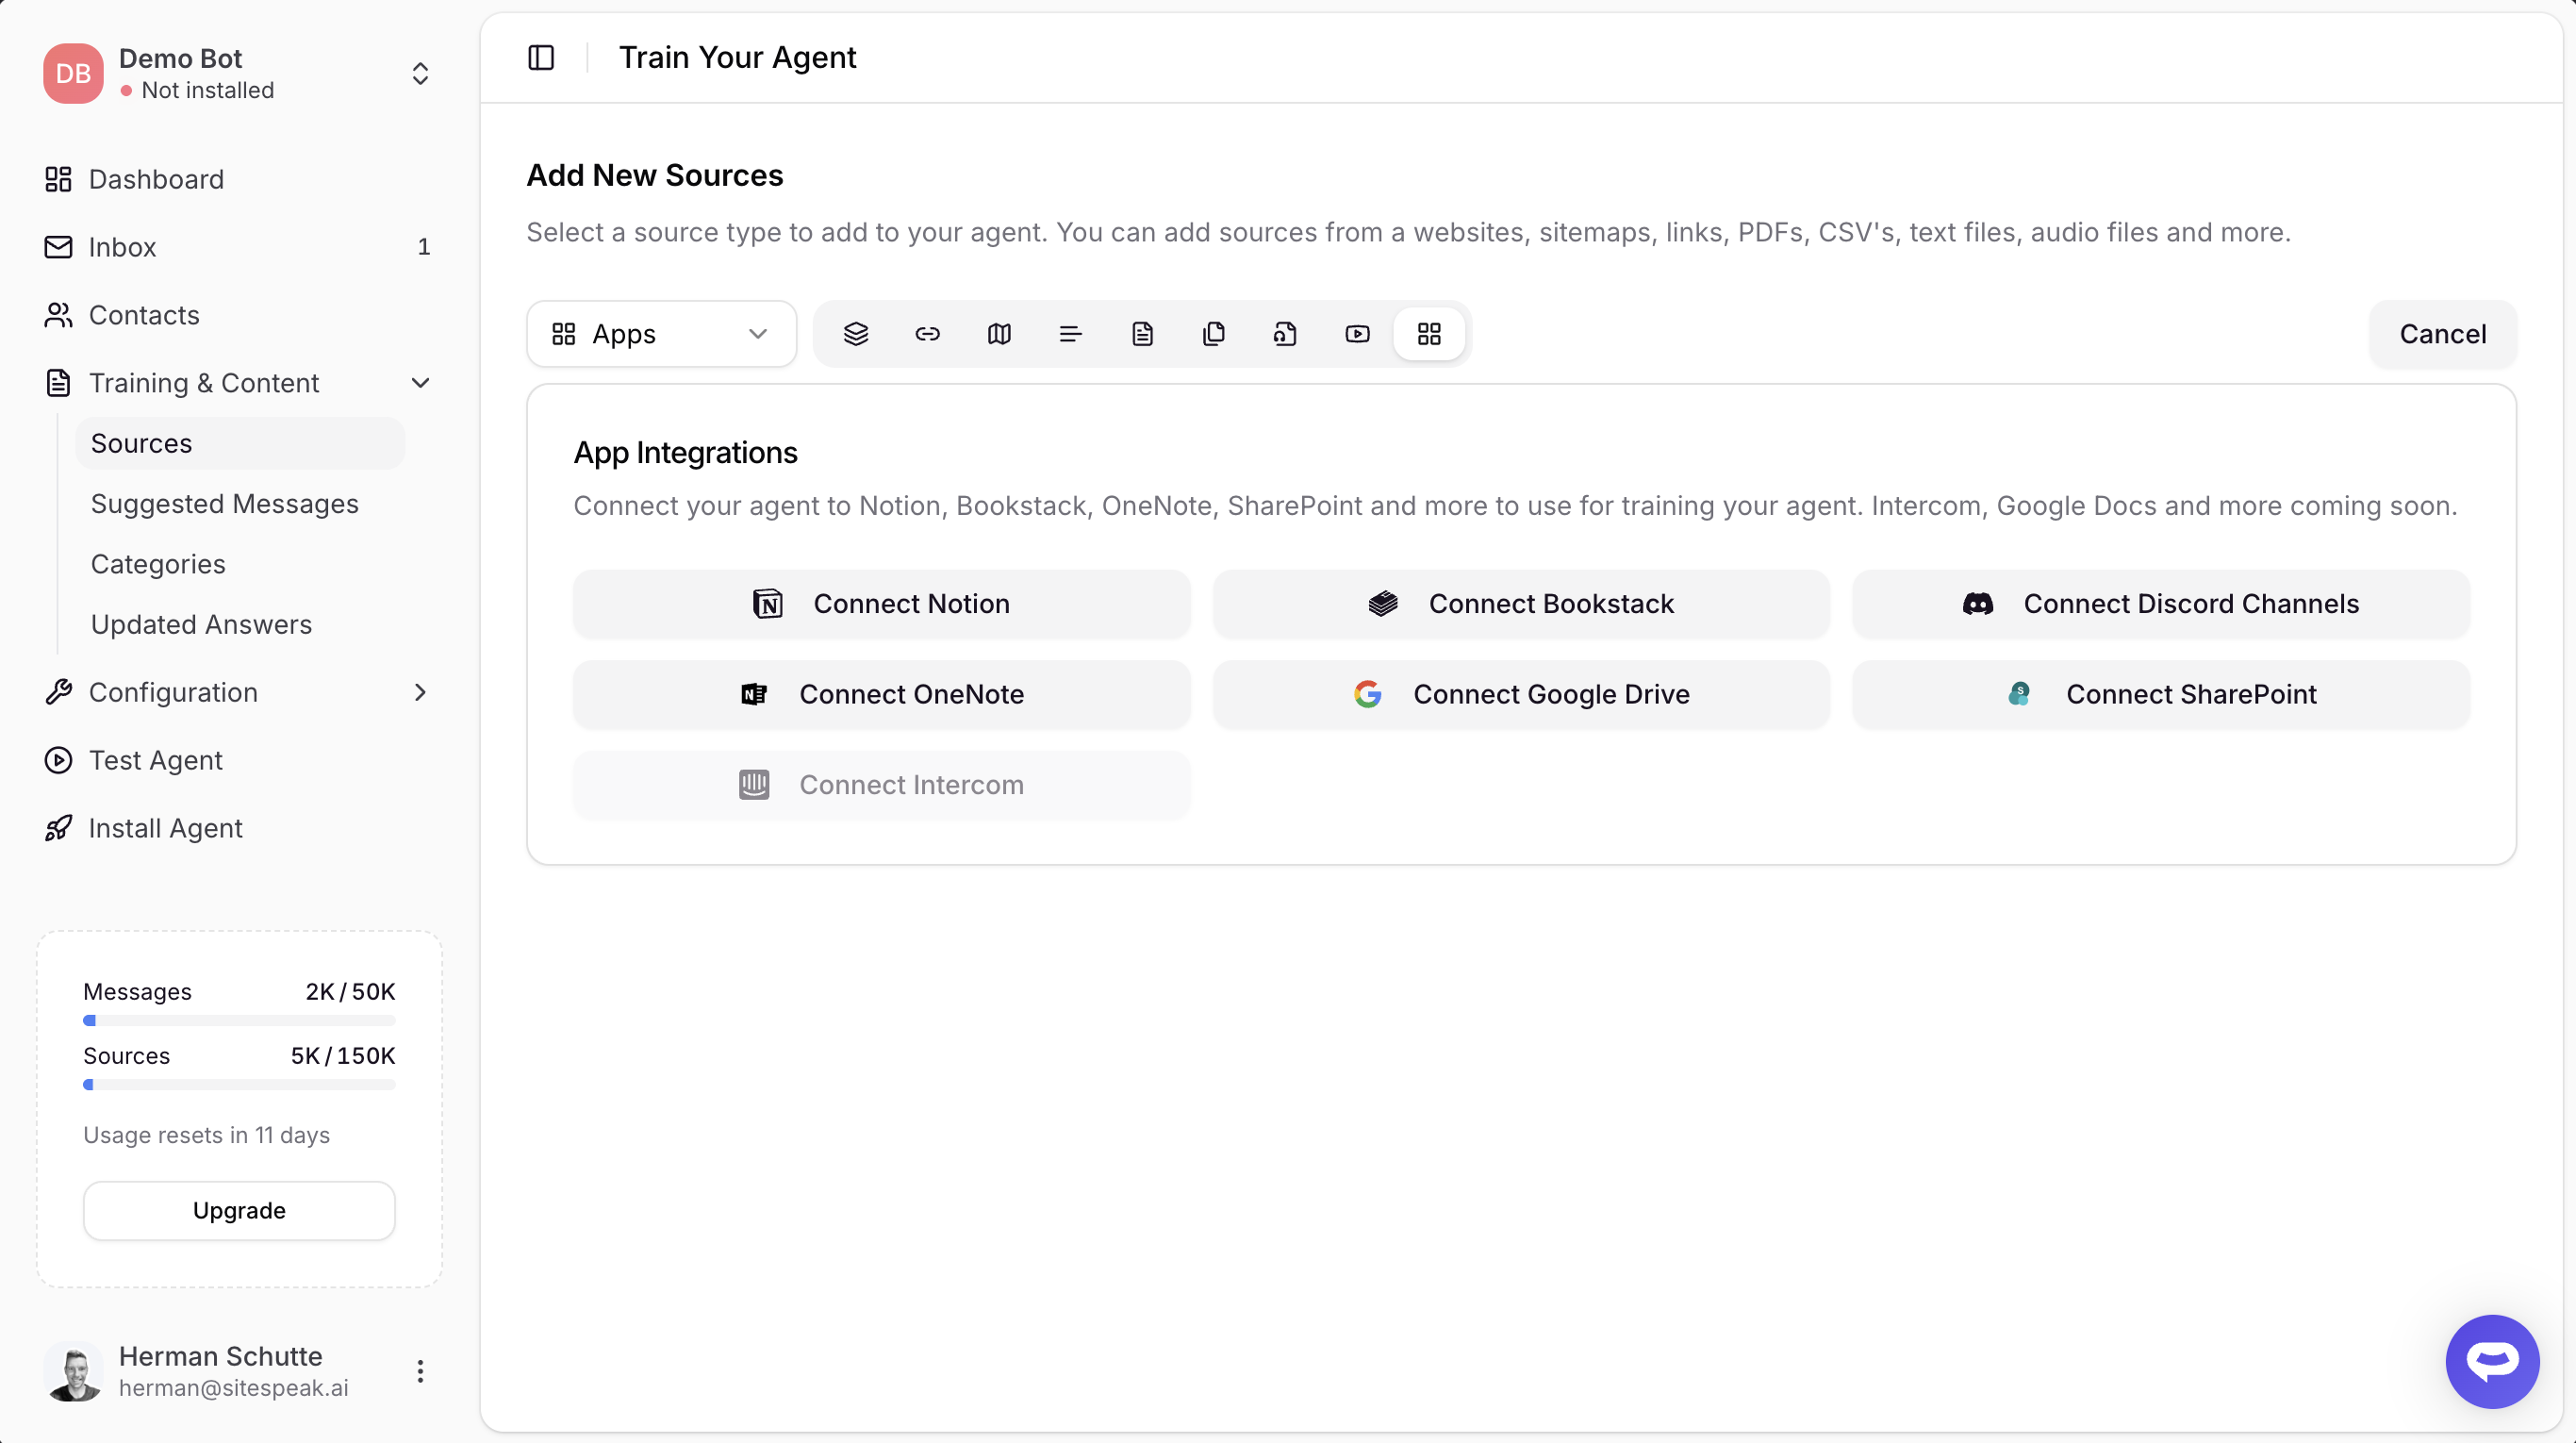
Task: Open Suggested Messages in the sidebar
Action: [x=225, y=504]
